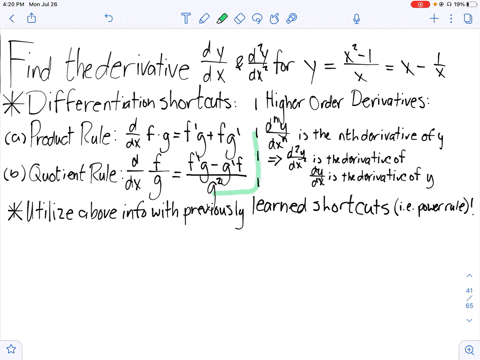Image resolution: width=480 pixels, height=360 pixels.
Task: Start audio recording with the microphone
Action: pos(356,19)
